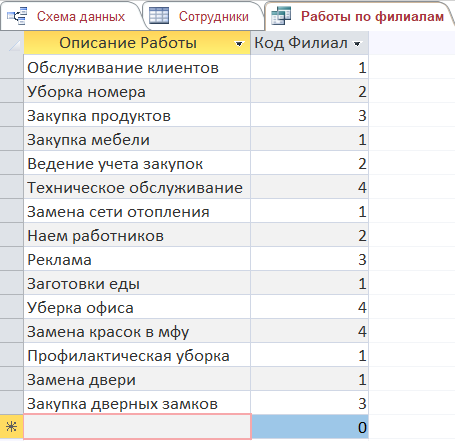Select row selector for Обслуживание клиентов
455x441 pixels.
pyautogui.click(x=12, y=67)
